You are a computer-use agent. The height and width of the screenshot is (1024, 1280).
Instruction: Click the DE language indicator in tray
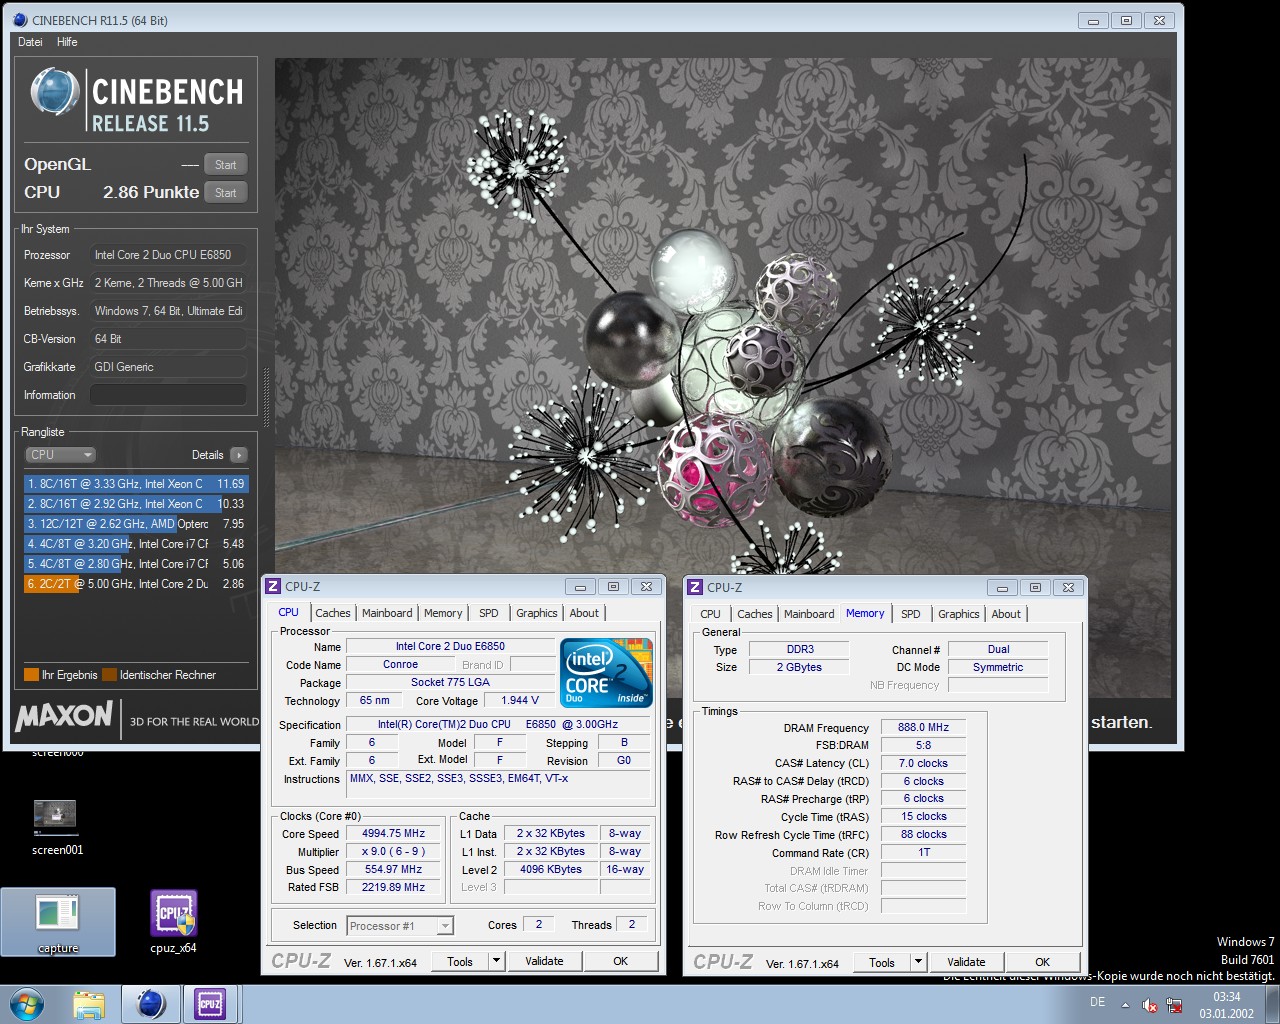pos(1097,1002)
